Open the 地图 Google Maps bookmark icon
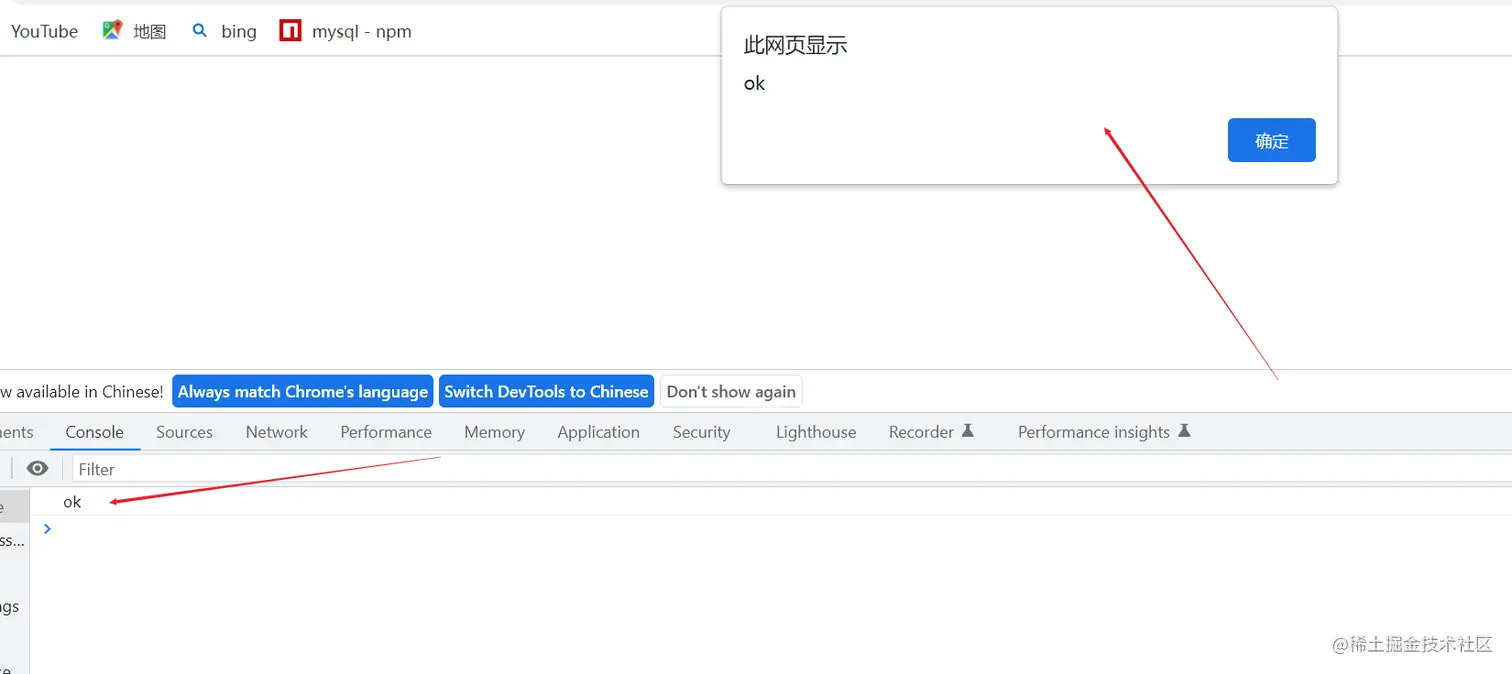 (112, 29)
